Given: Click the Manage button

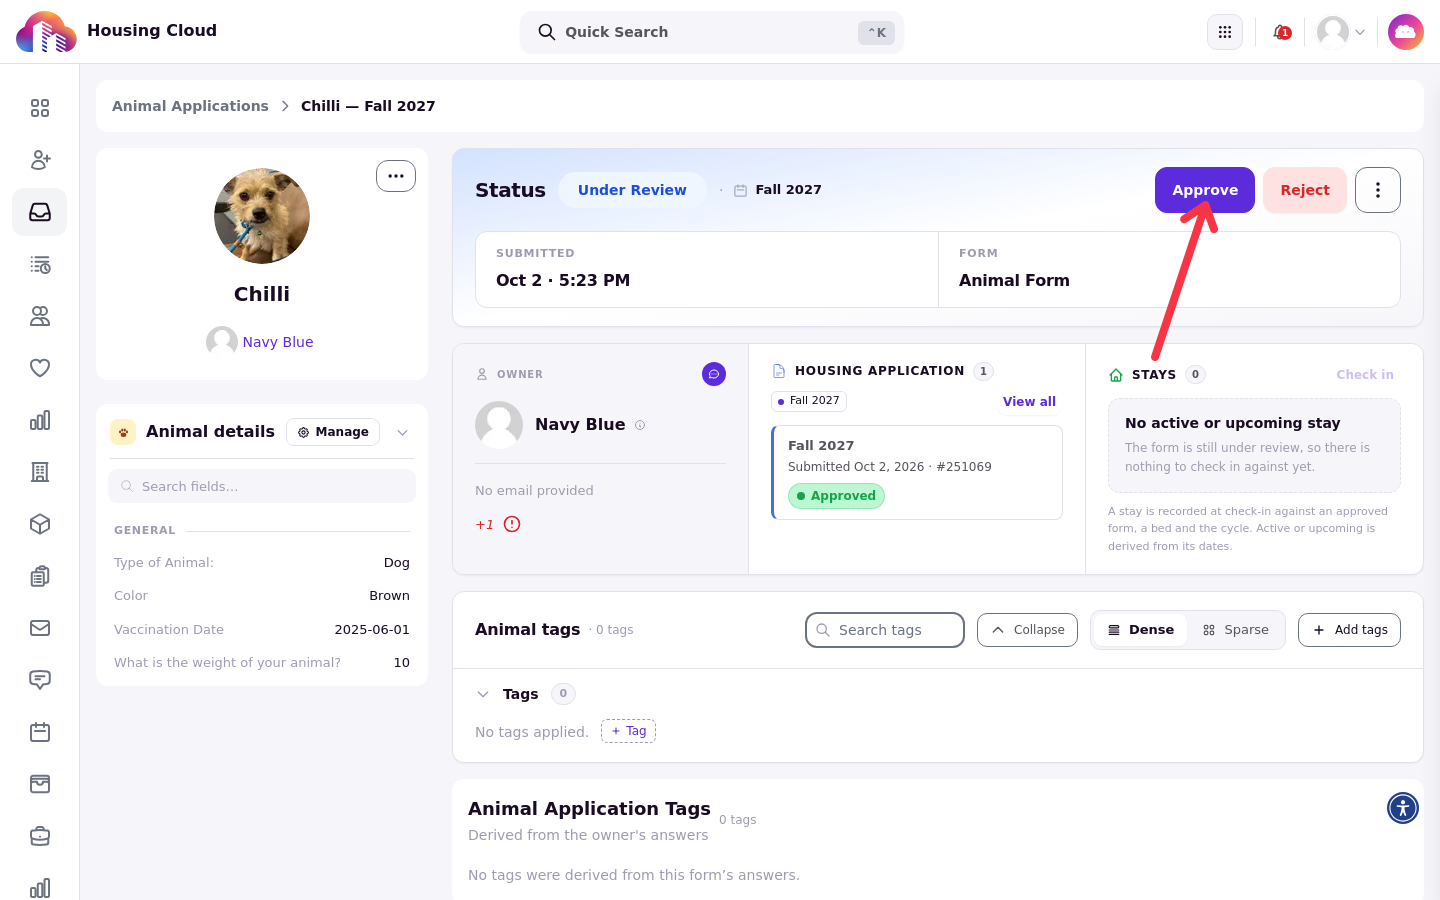Looking at the screenshot, I should click(333, 432).
